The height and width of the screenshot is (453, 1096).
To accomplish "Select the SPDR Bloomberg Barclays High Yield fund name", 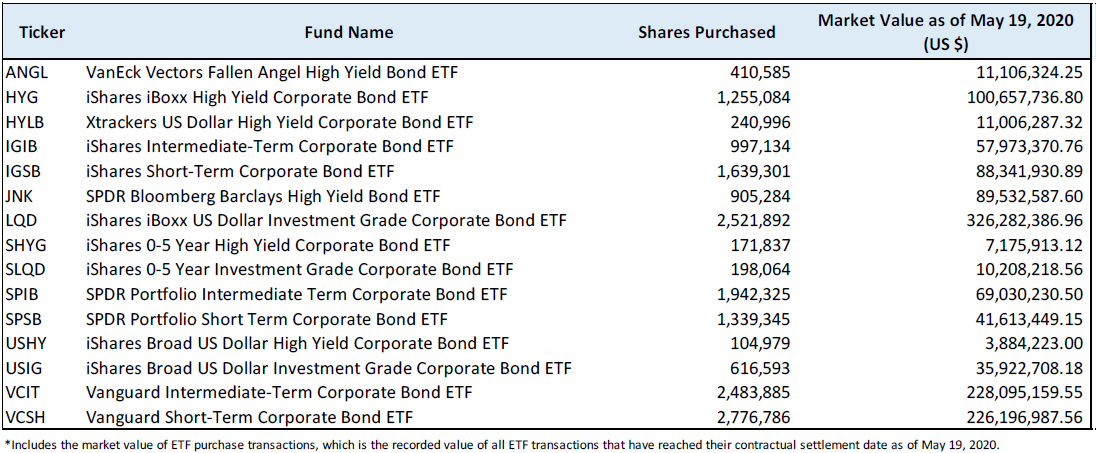I will click(263, 196).
